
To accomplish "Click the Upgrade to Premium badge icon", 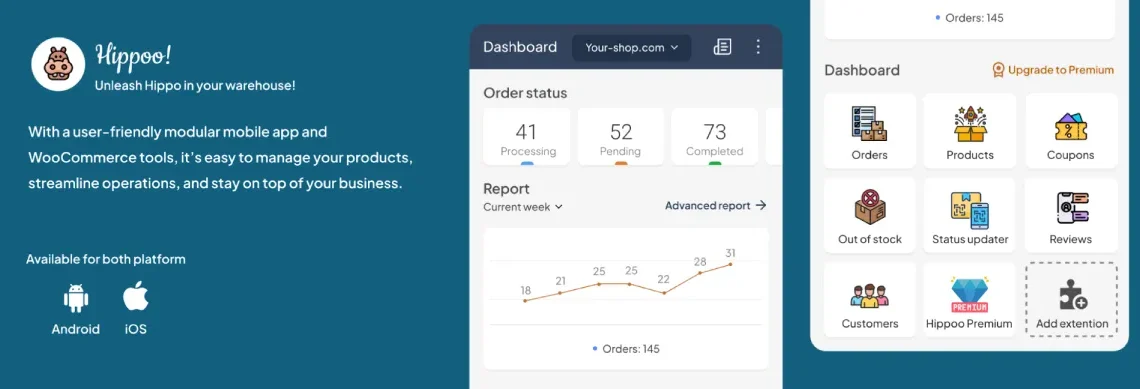I will pyautogui.click(x=998, y=70).
